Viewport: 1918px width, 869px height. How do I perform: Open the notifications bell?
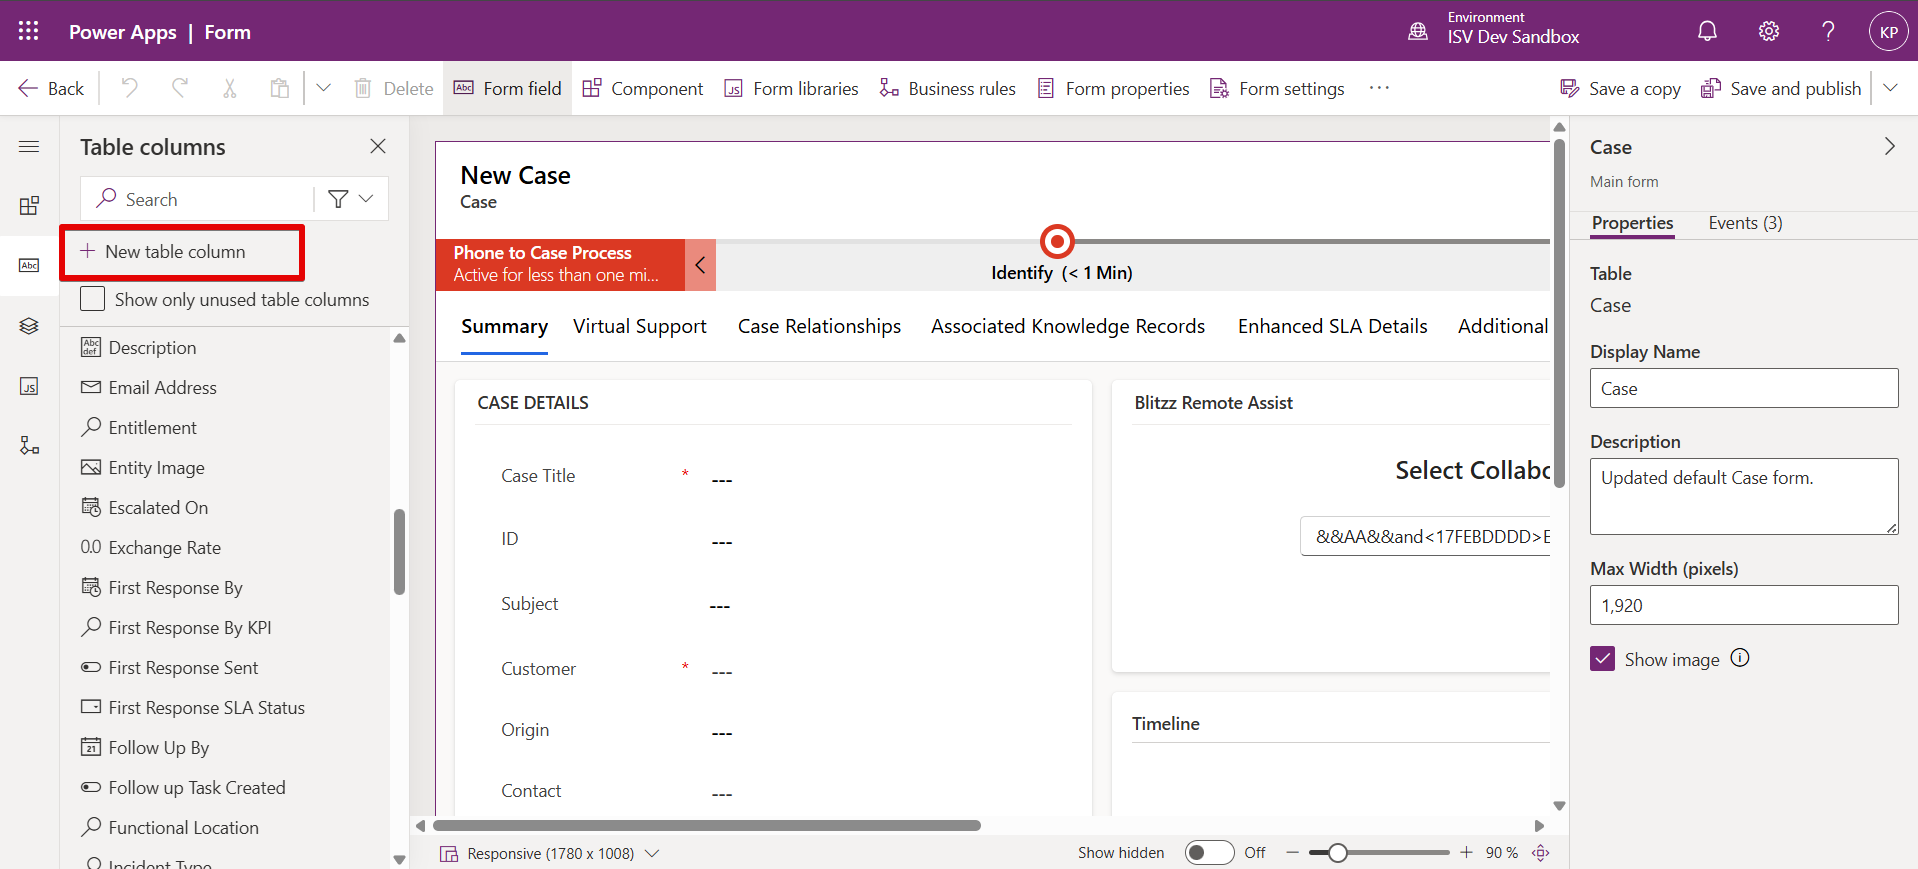point(1707,31)
